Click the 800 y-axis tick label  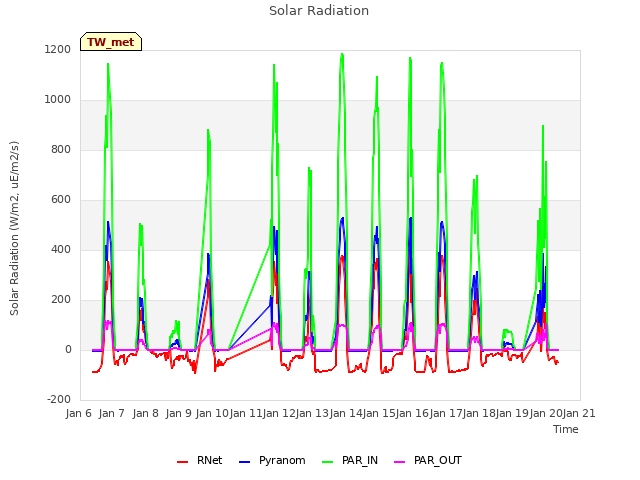(x=61, y=150)
